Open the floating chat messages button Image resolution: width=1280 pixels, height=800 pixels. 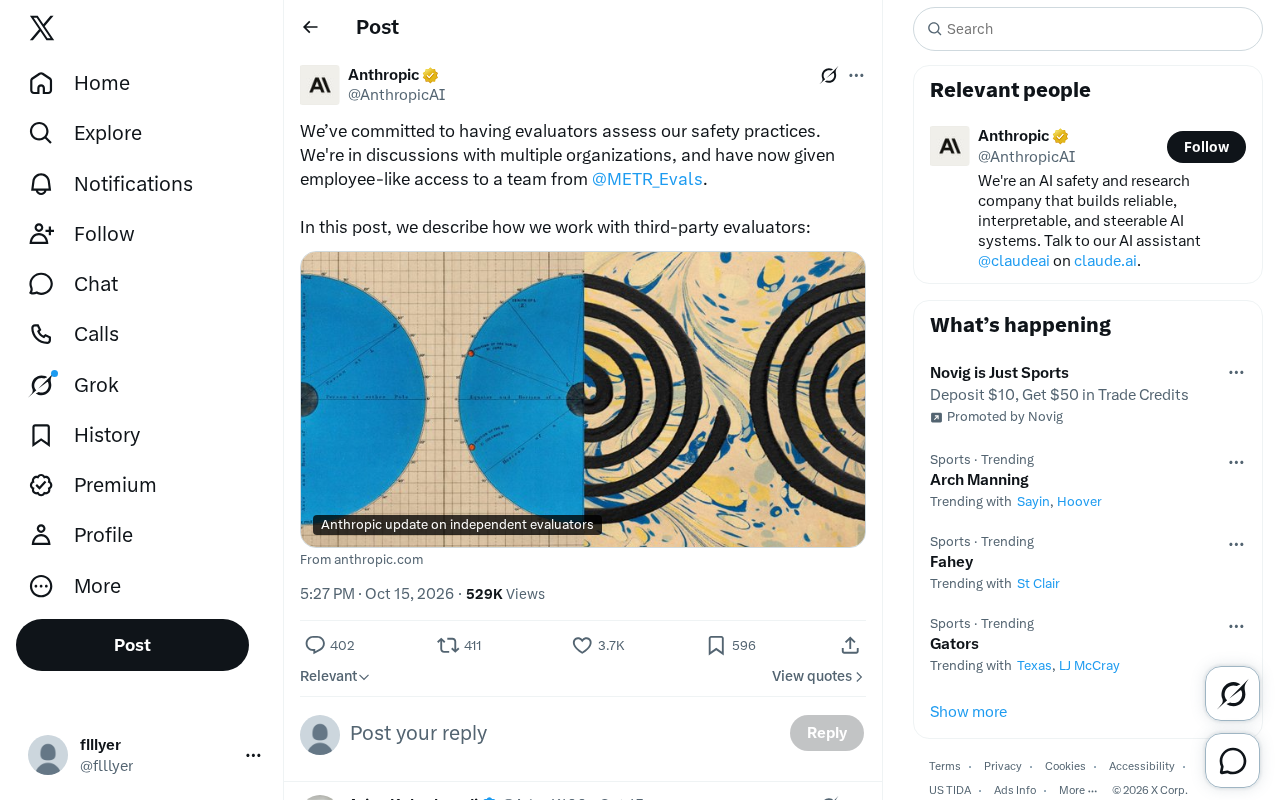pyautogui.click(x=1232, y=761)
